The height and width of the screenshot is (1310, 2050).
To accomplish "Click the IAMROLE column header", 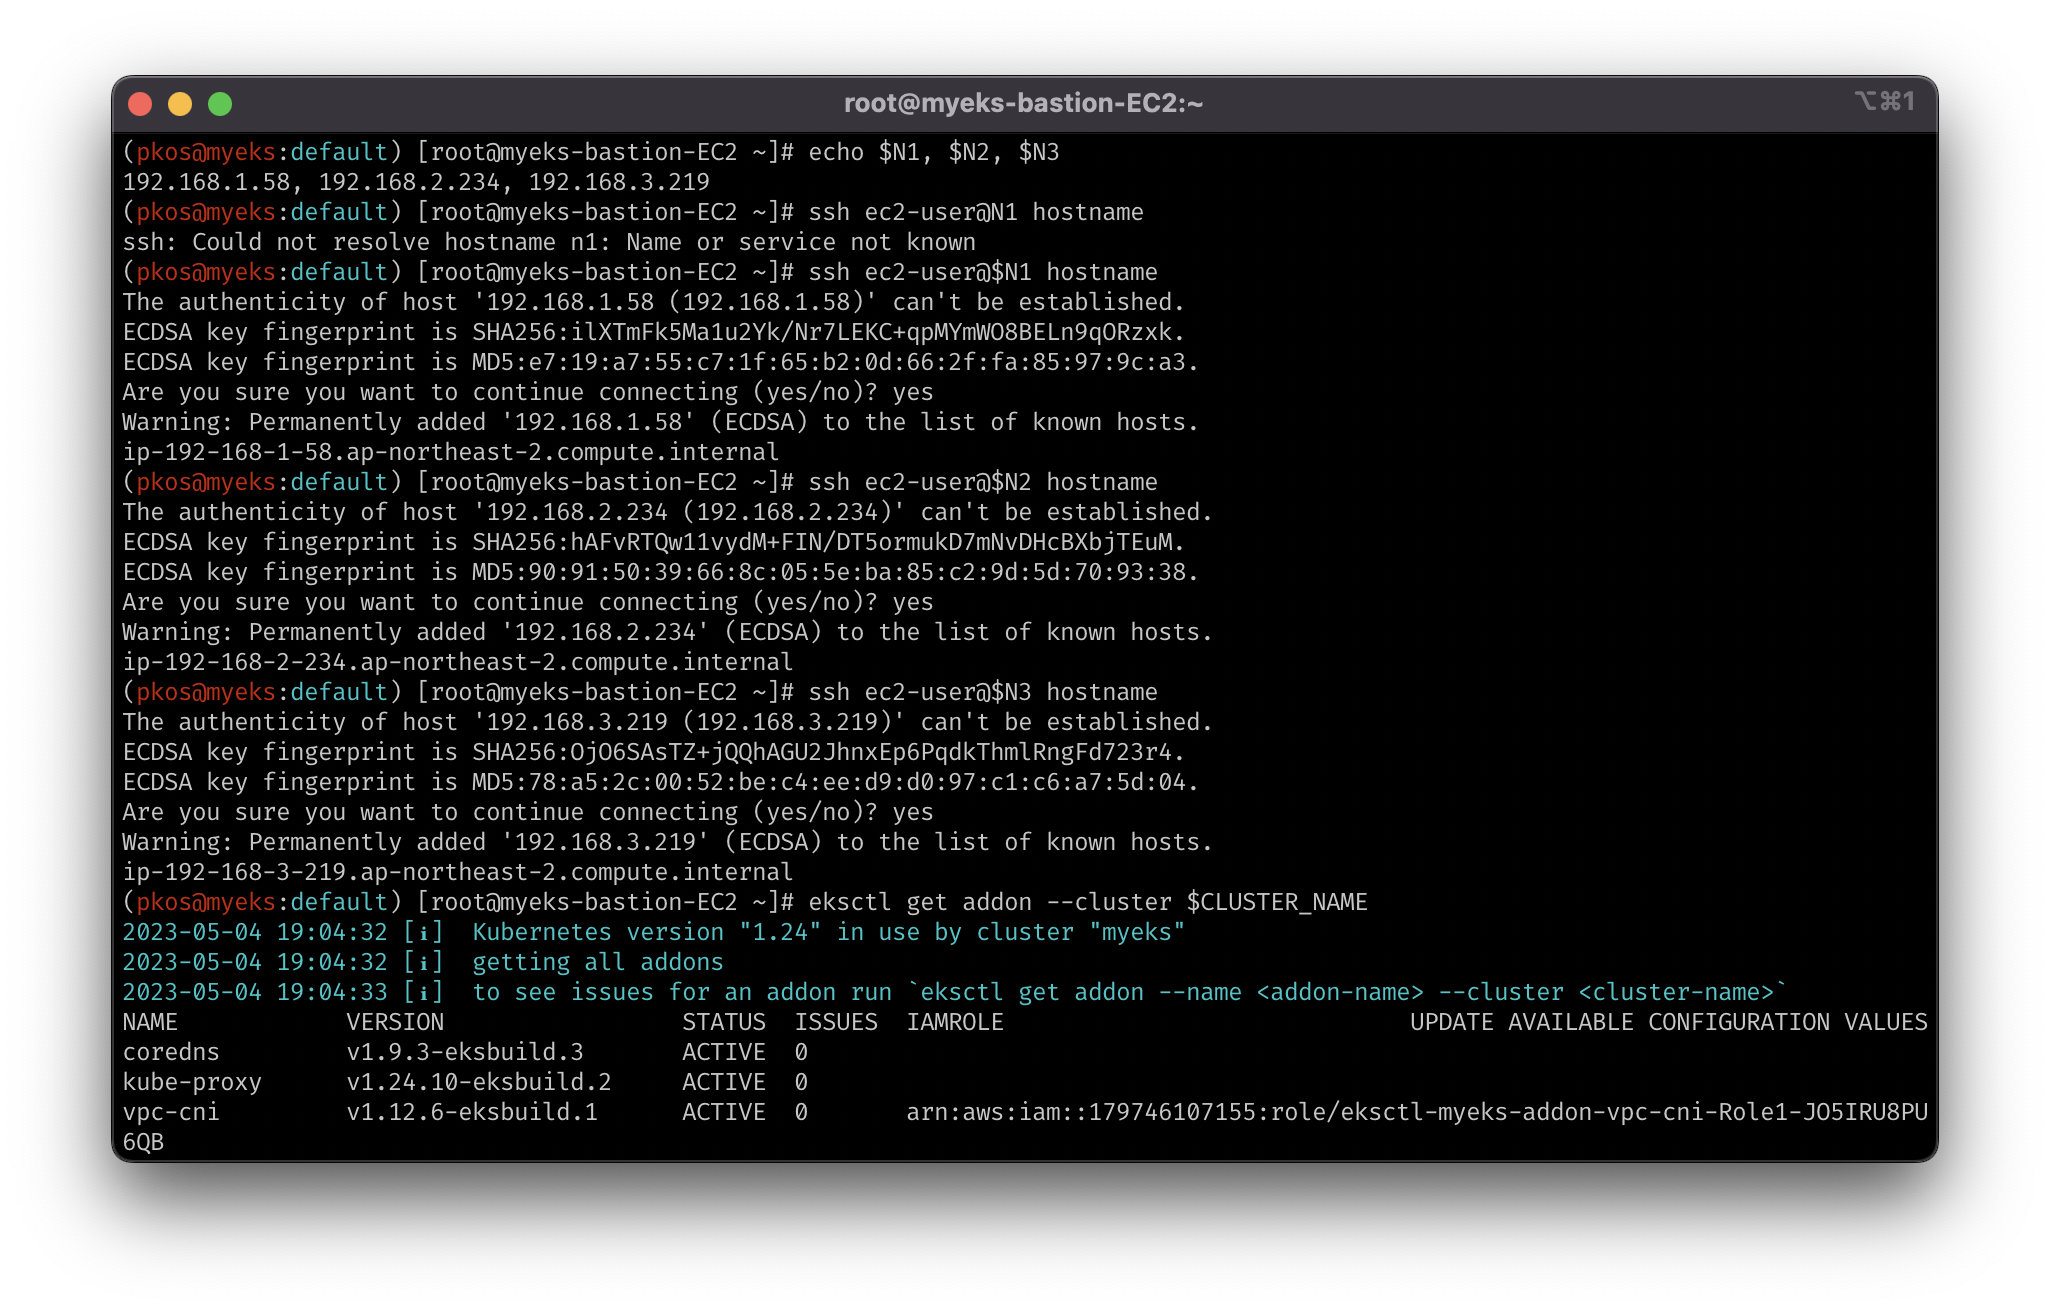I will [x=955, y=1022].
